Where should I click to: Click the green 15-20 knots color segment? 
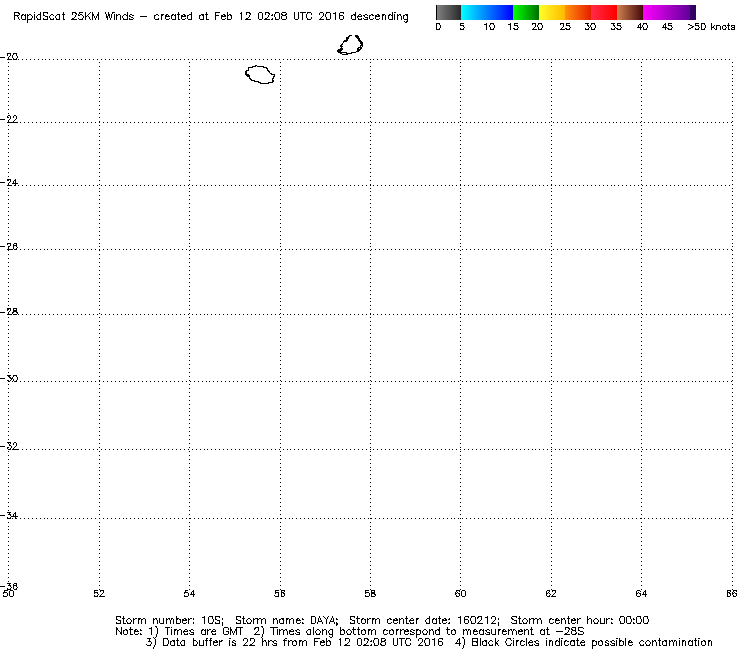coord(526,12)
